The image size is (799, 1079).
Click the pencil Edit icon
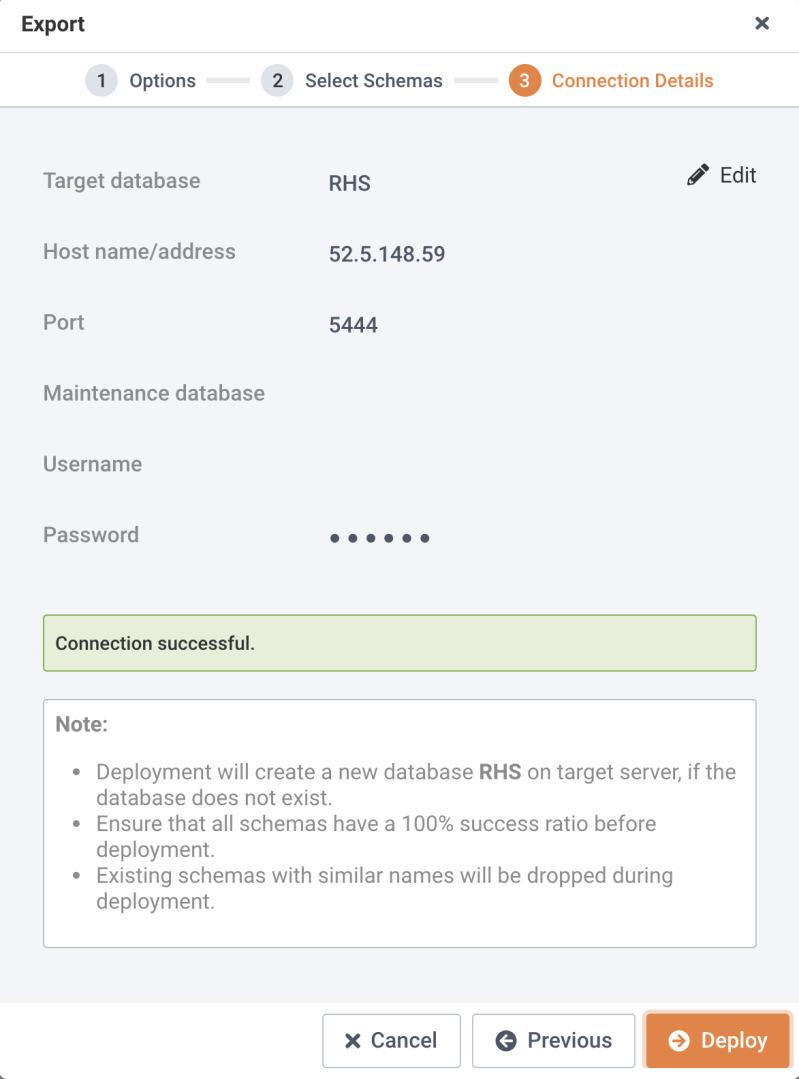[x=697, y=175]
